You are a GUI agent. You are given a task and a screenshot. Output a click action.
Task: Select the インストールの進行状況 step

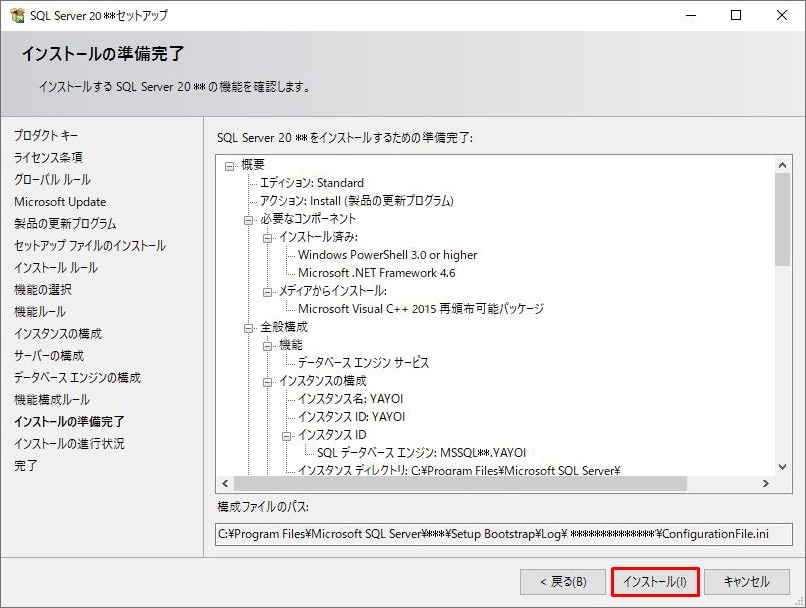tap(69, 444)
